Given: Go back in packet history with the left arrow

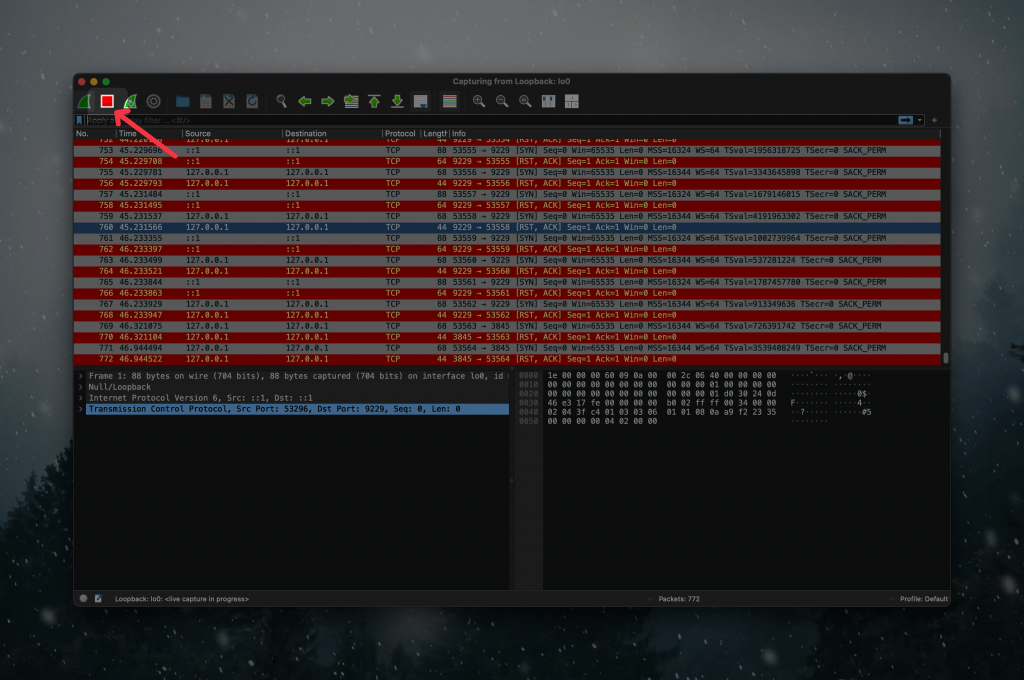Looking at the screenshot, I should click(304, 101).
